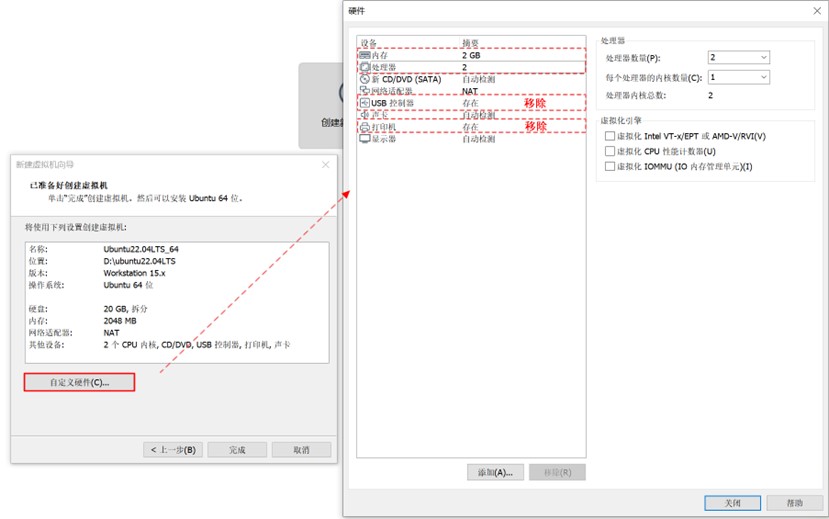This screenshot has height=519, width=829.
Task: Select the 处理器 row text
Action: point(384,67)
